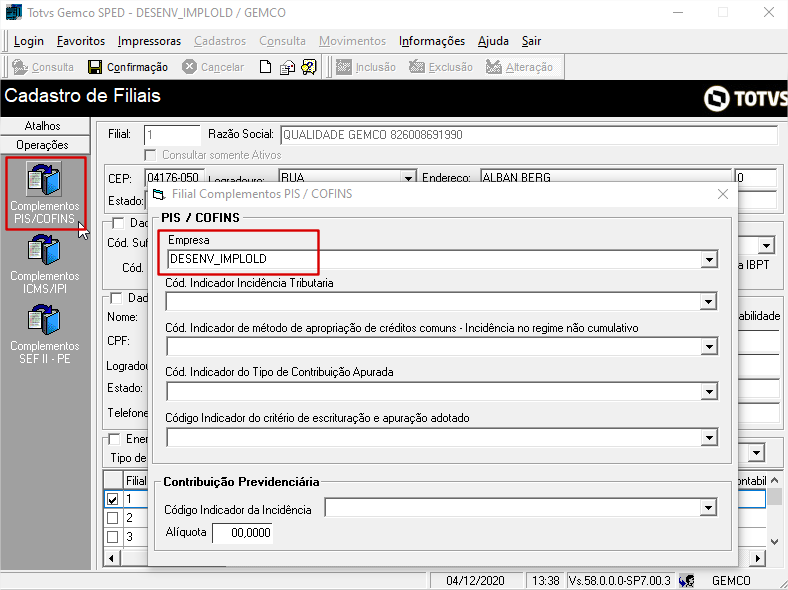Click the Cancelar toolbar icon

click(x=189, y=67)
